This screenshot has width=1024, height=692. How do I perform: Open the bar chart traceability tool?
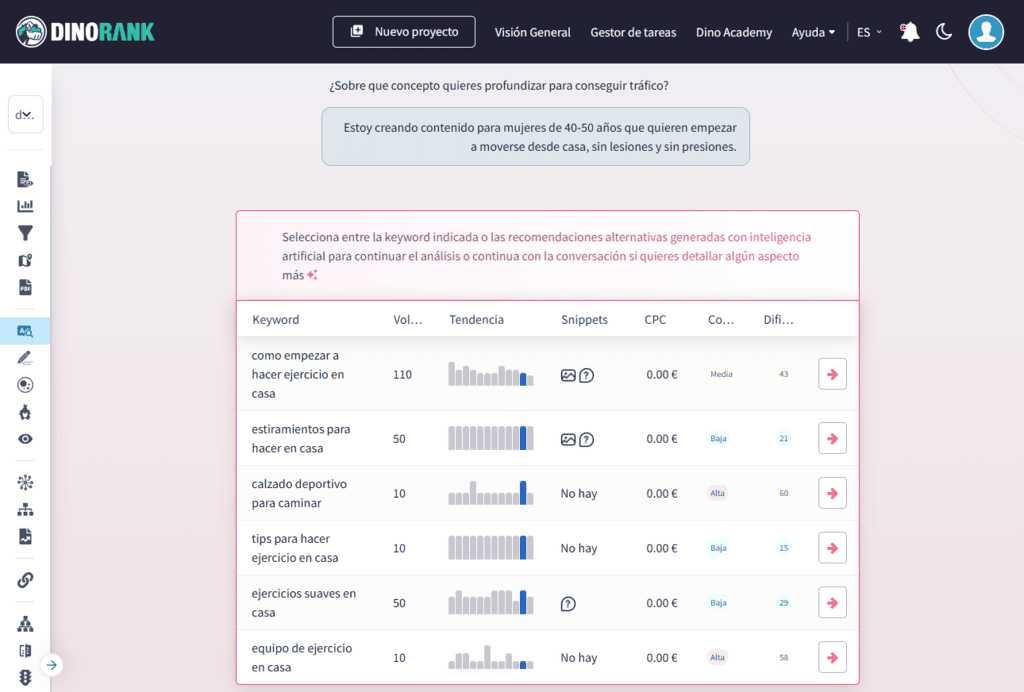tap(25, 206)
